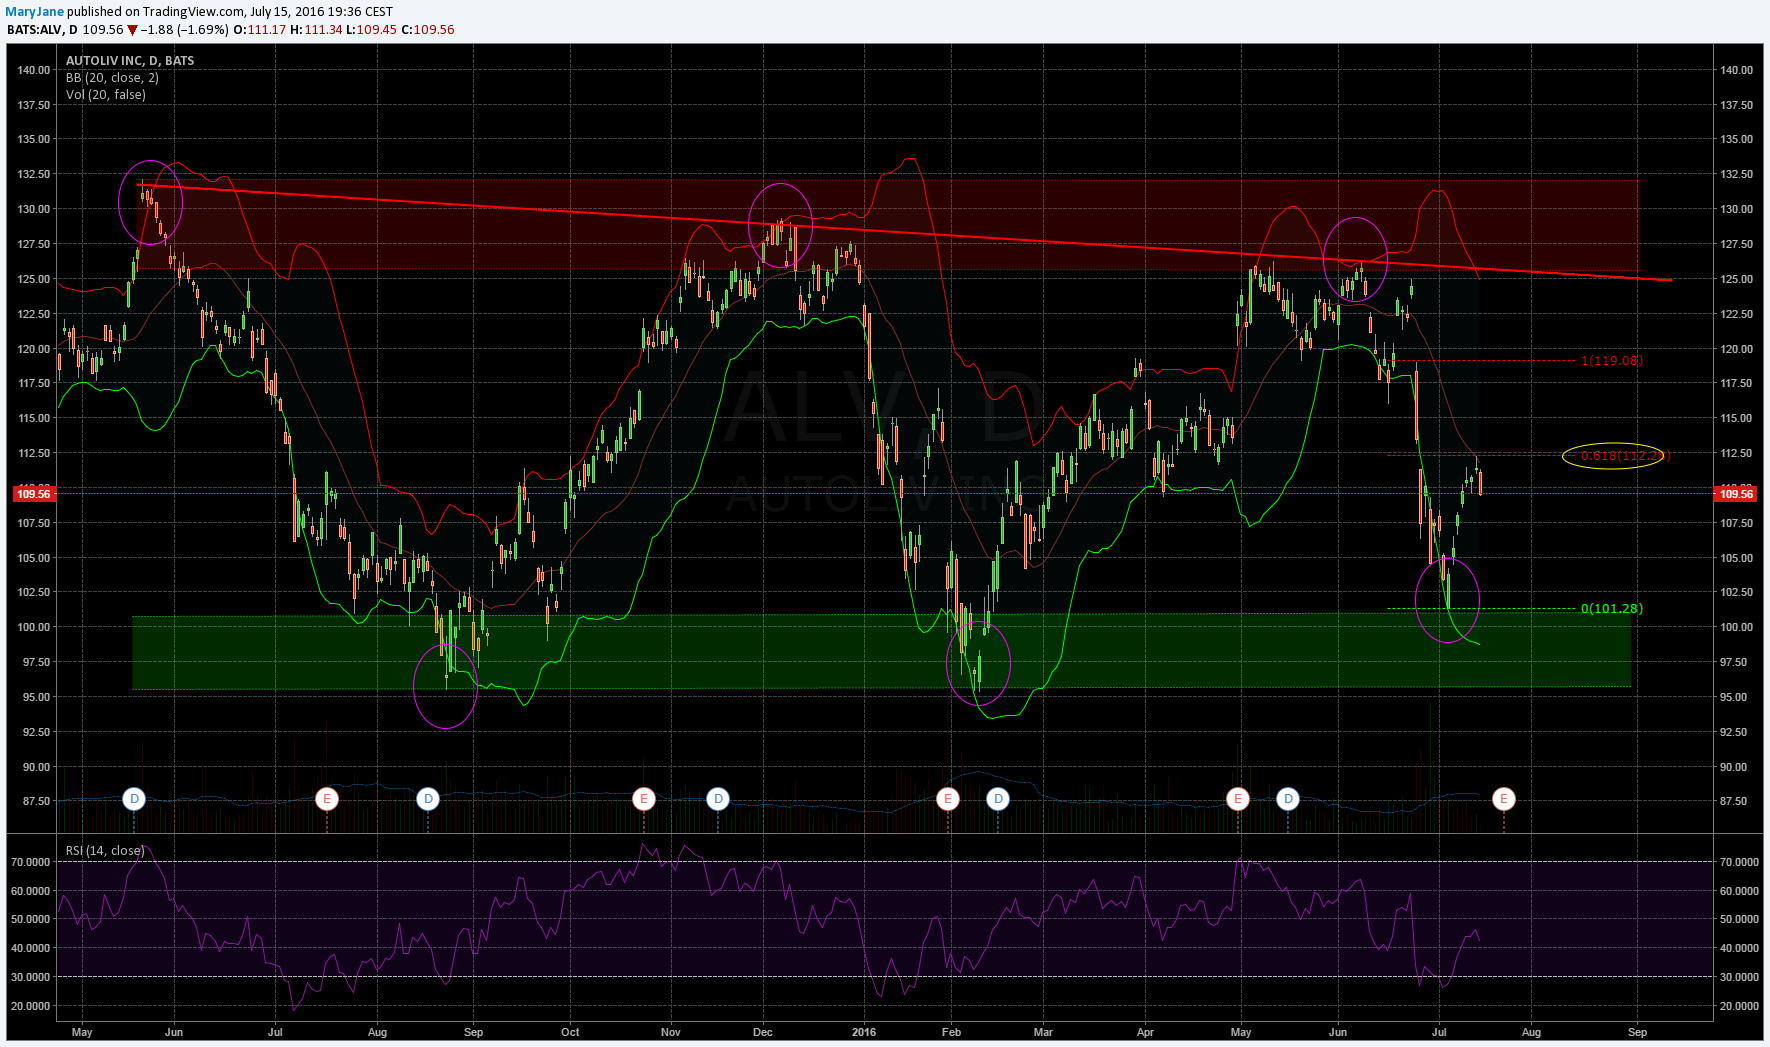1770x1047 pixels.
Task: Select the green support zone rectangle
Action: tap(881, 651)
